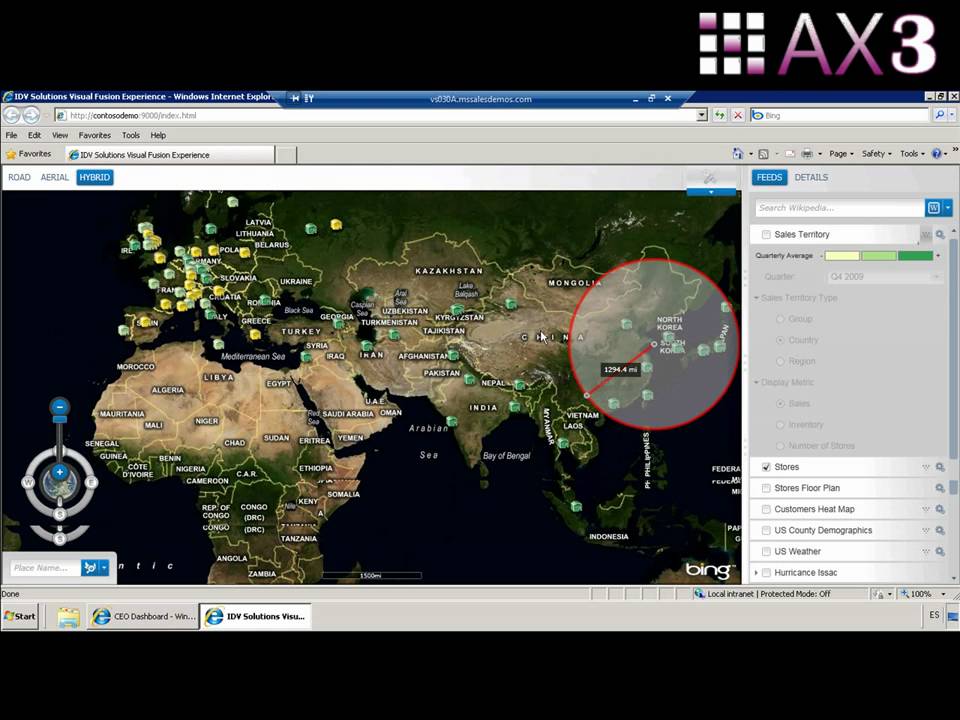
Task: Click the Wikipedia search W icon
Action: [933, 208]
